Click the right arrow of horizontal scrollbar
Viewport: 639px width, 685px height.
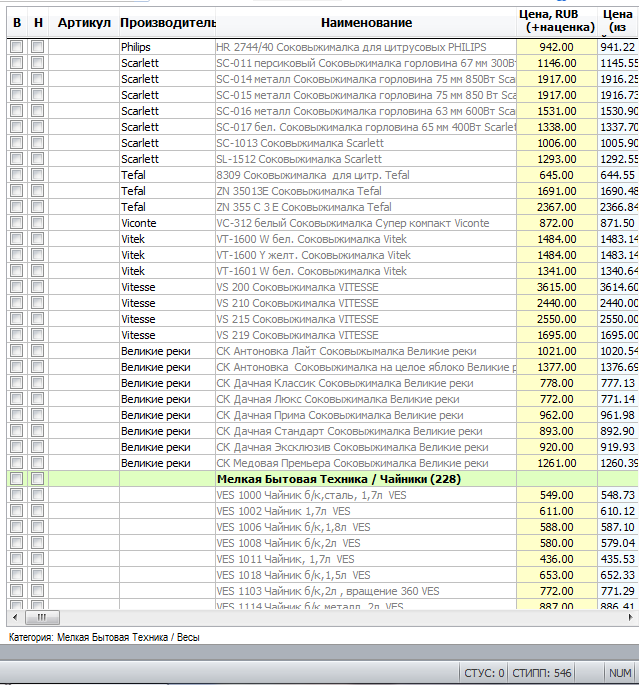(x=631, y=617)
